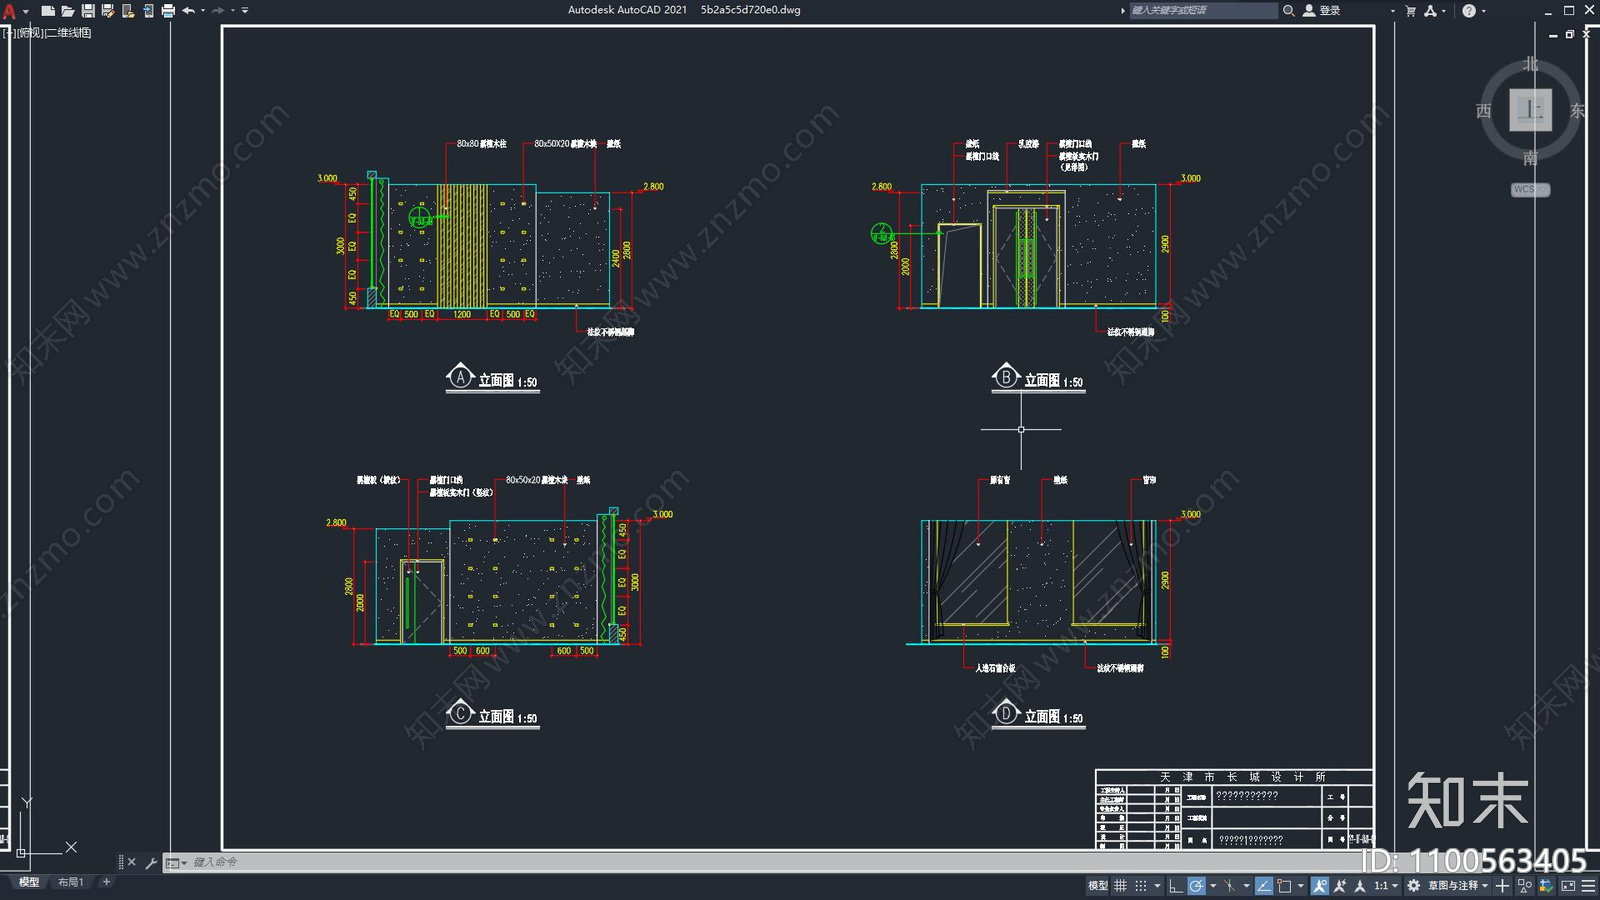This screenshot has width=1600, height=900.
Task: Toggle isometric drafting icon
Action: pyautogui.click(x=1230, y=886)
